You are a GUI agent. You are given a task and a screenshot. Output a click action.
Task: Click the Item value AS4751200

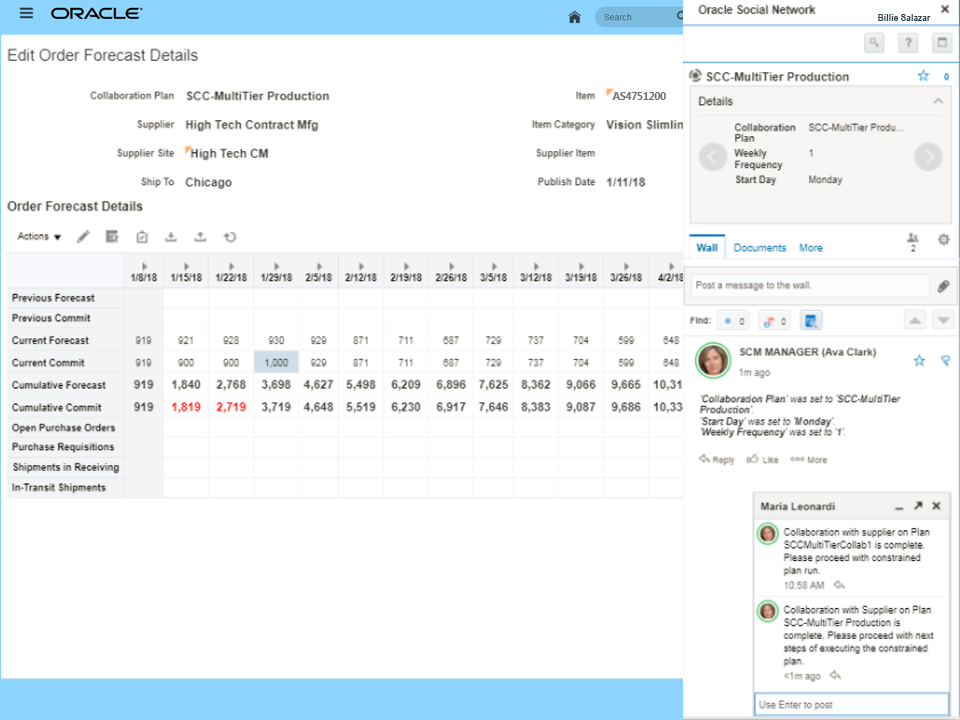coord(639,96)
